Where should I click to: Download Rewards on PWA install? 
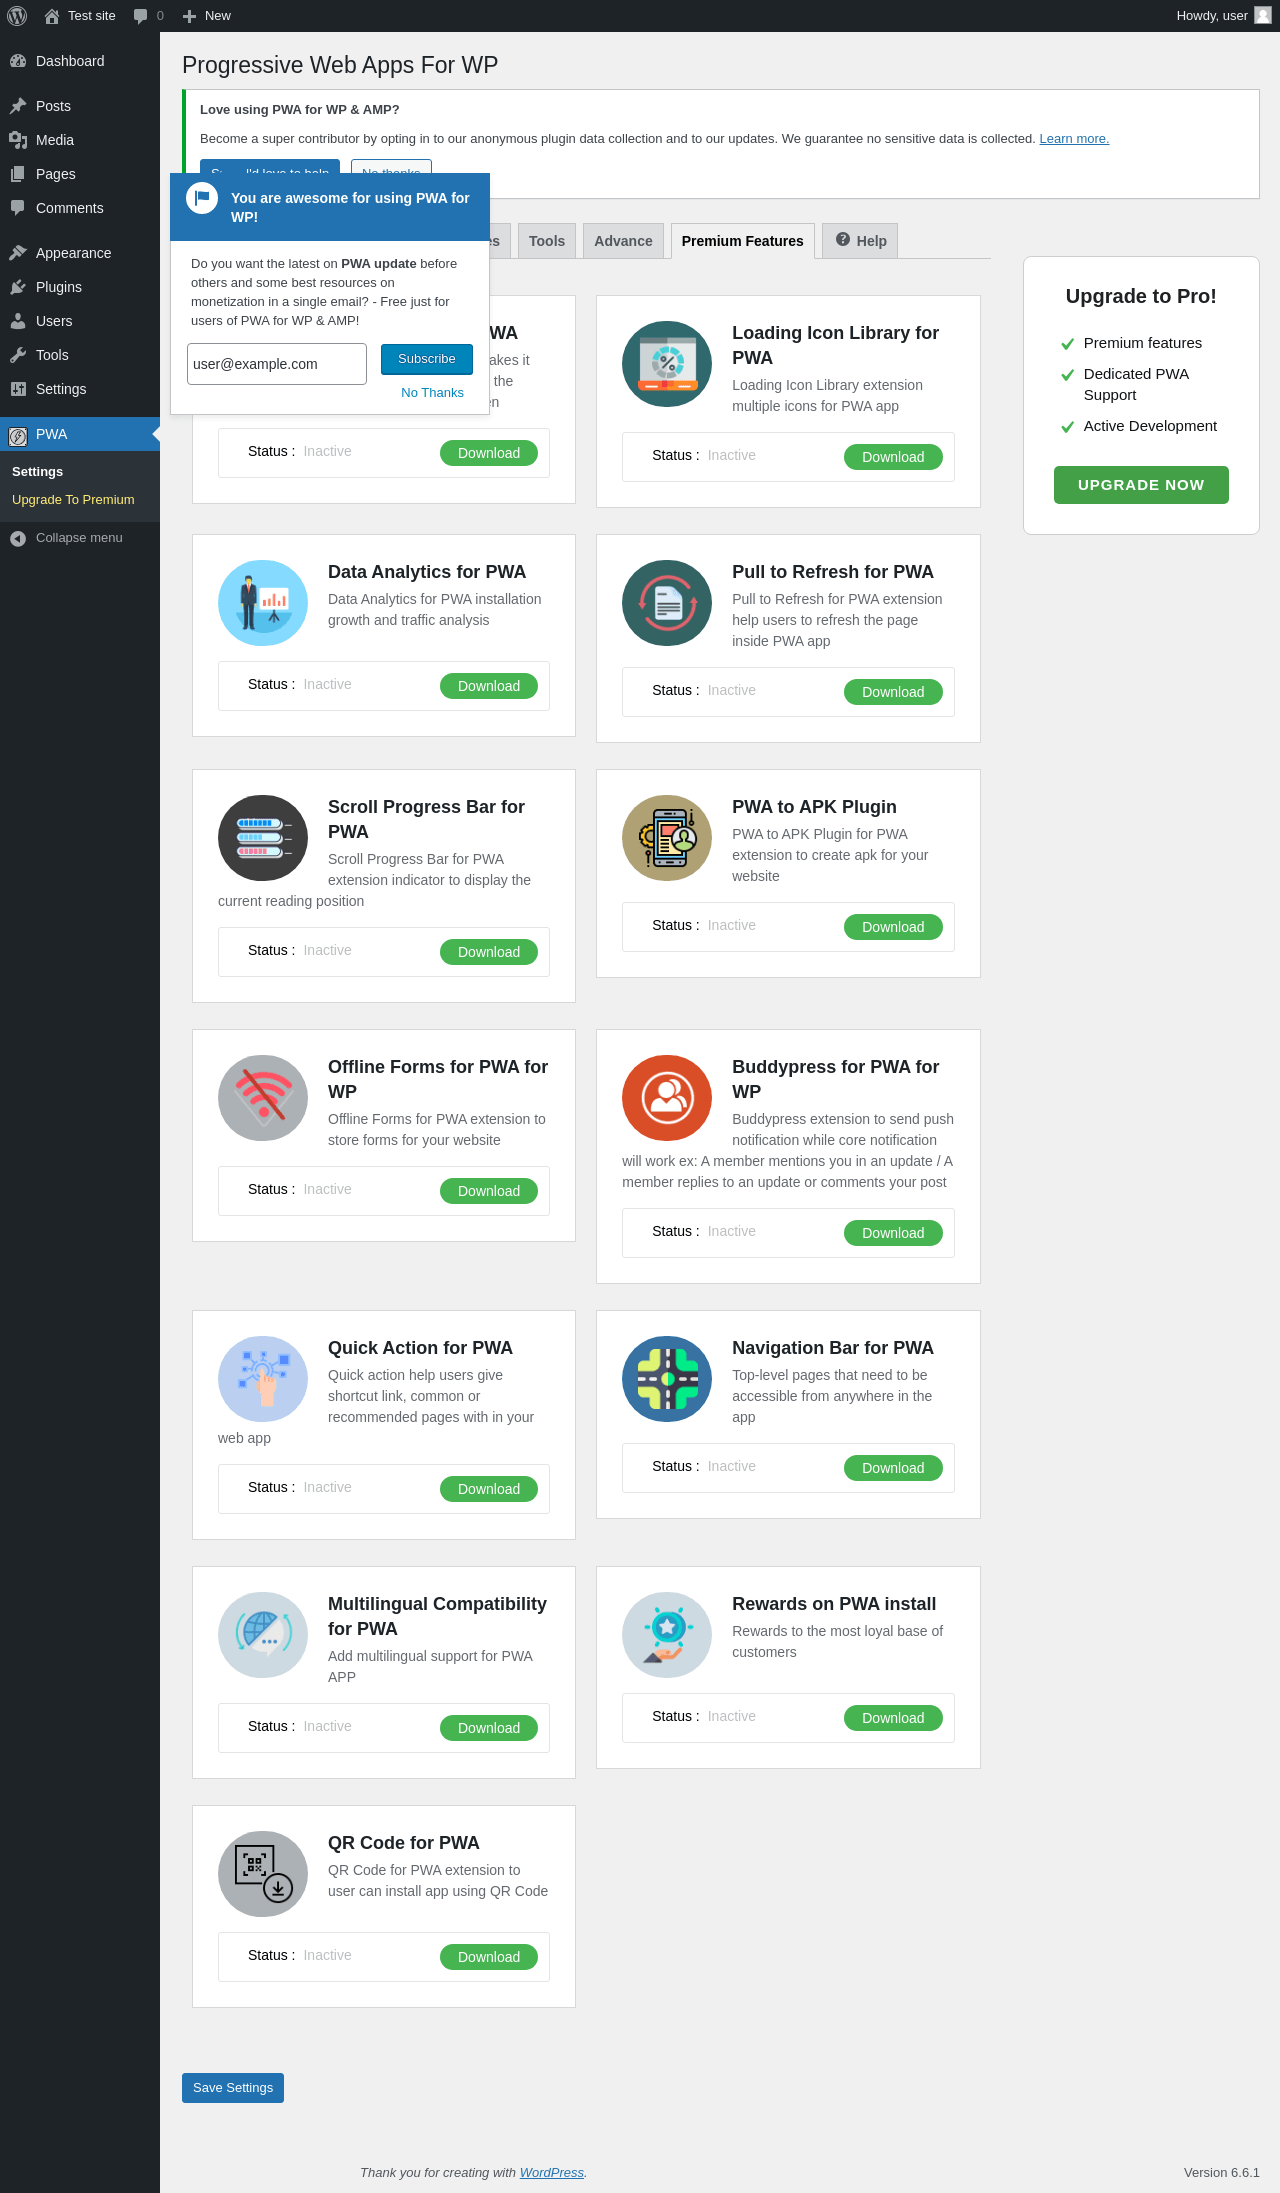[x=893, y=1718]
